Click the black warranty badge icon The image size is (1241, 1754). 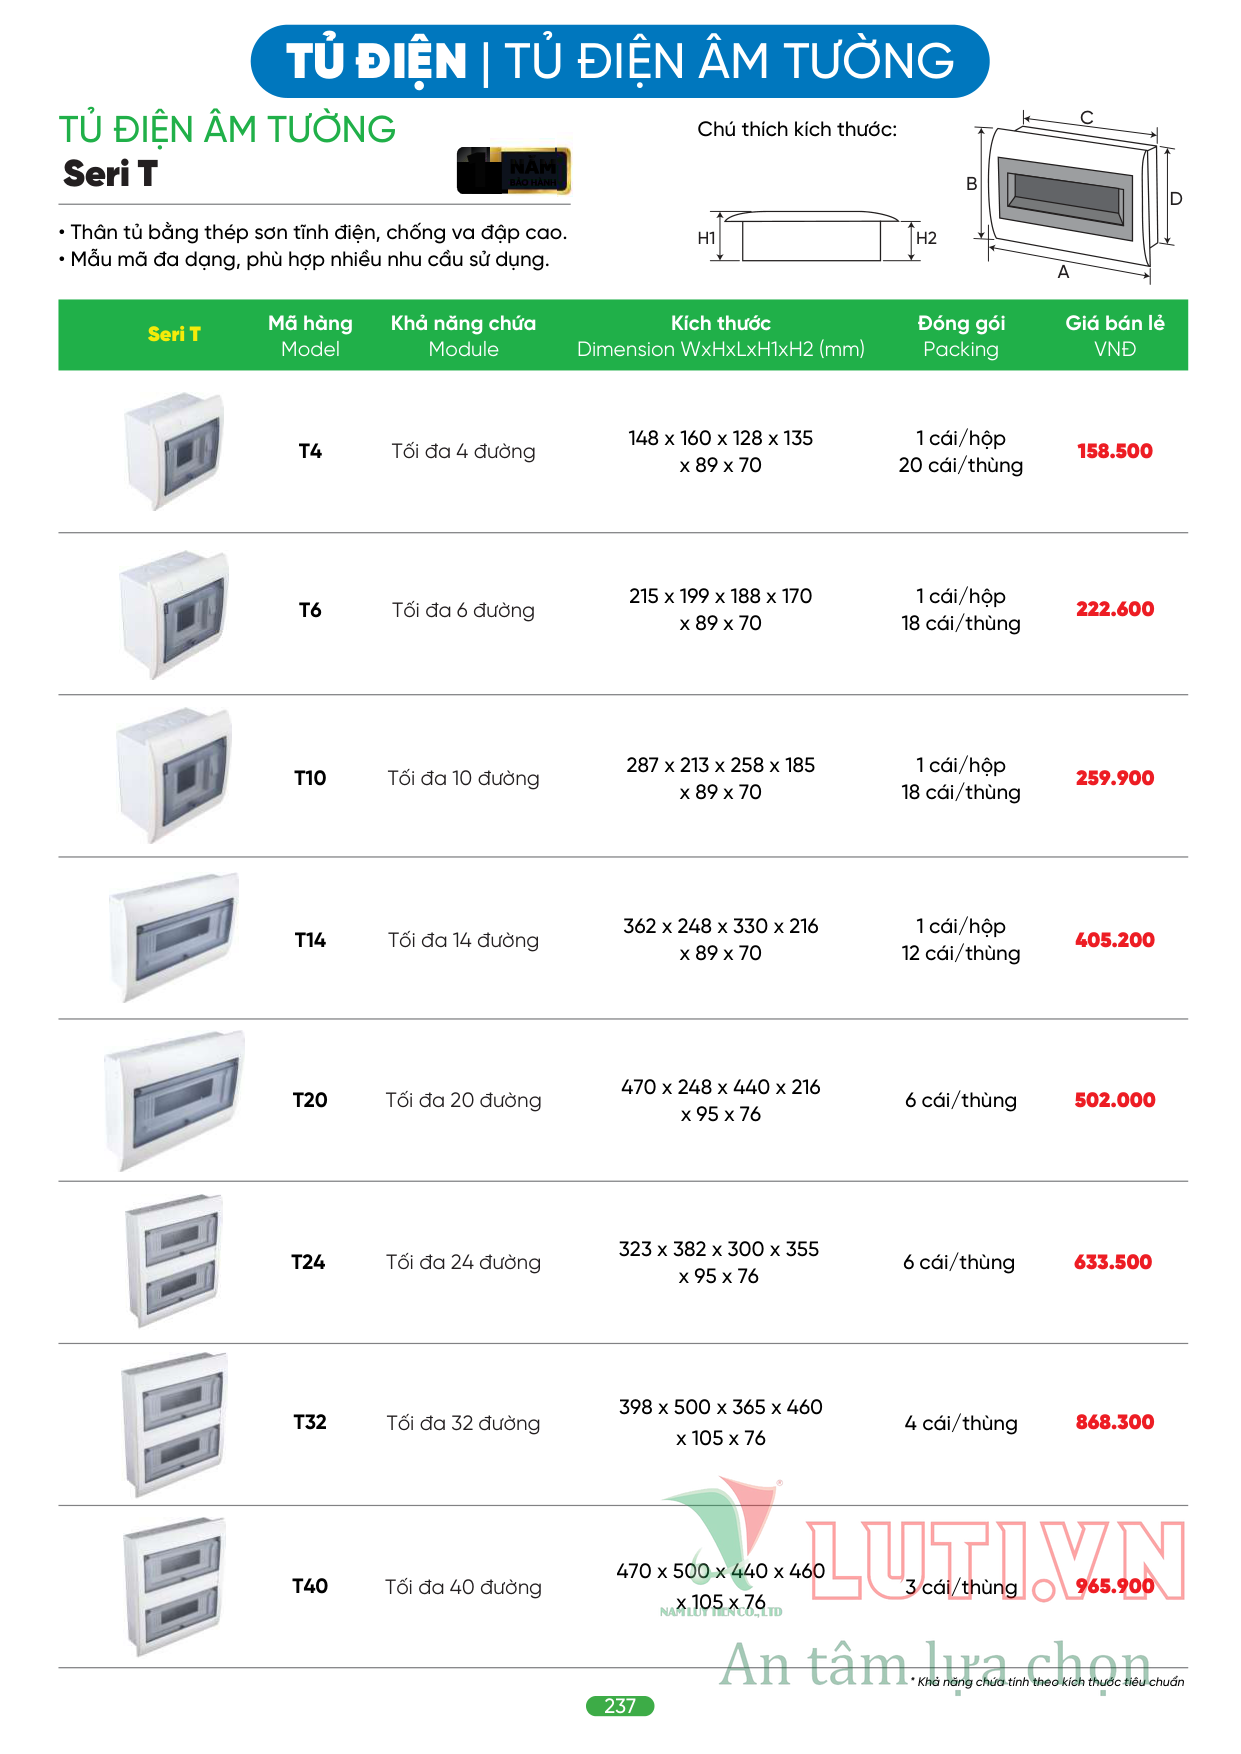click(x=514, y=170)
